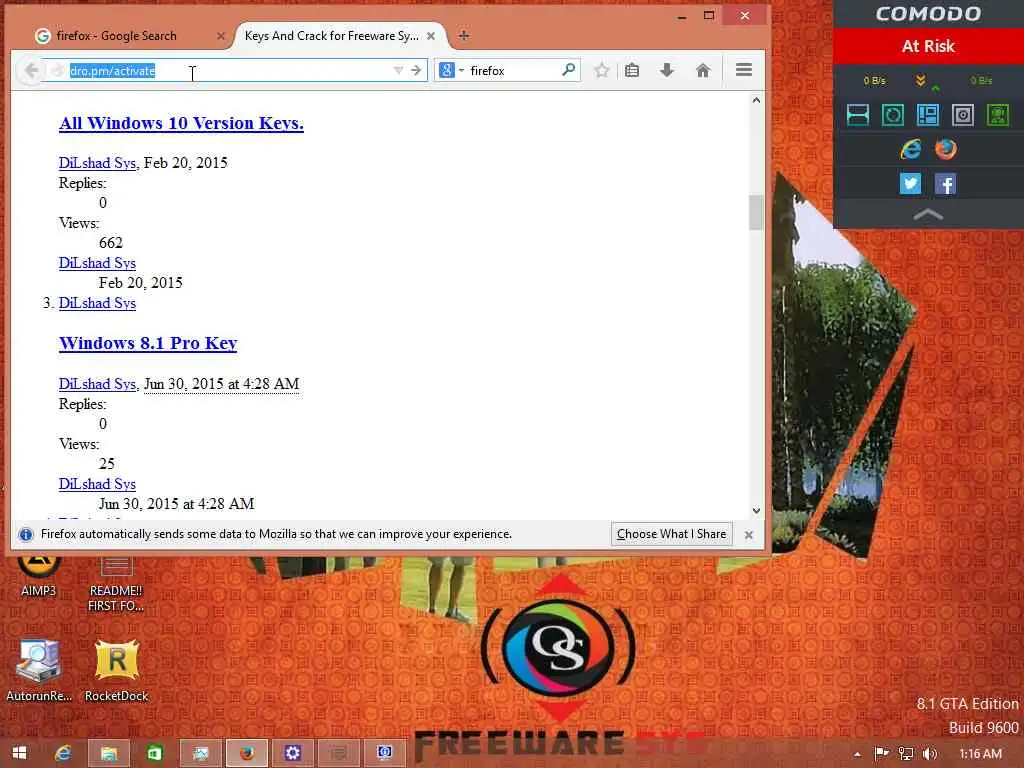The width and height of the screenshot is (1024, 768).
Task: Click DiLshad Sys link above Jun 30, 2015 at 4:28 AM
Action: tap(97, 484)
